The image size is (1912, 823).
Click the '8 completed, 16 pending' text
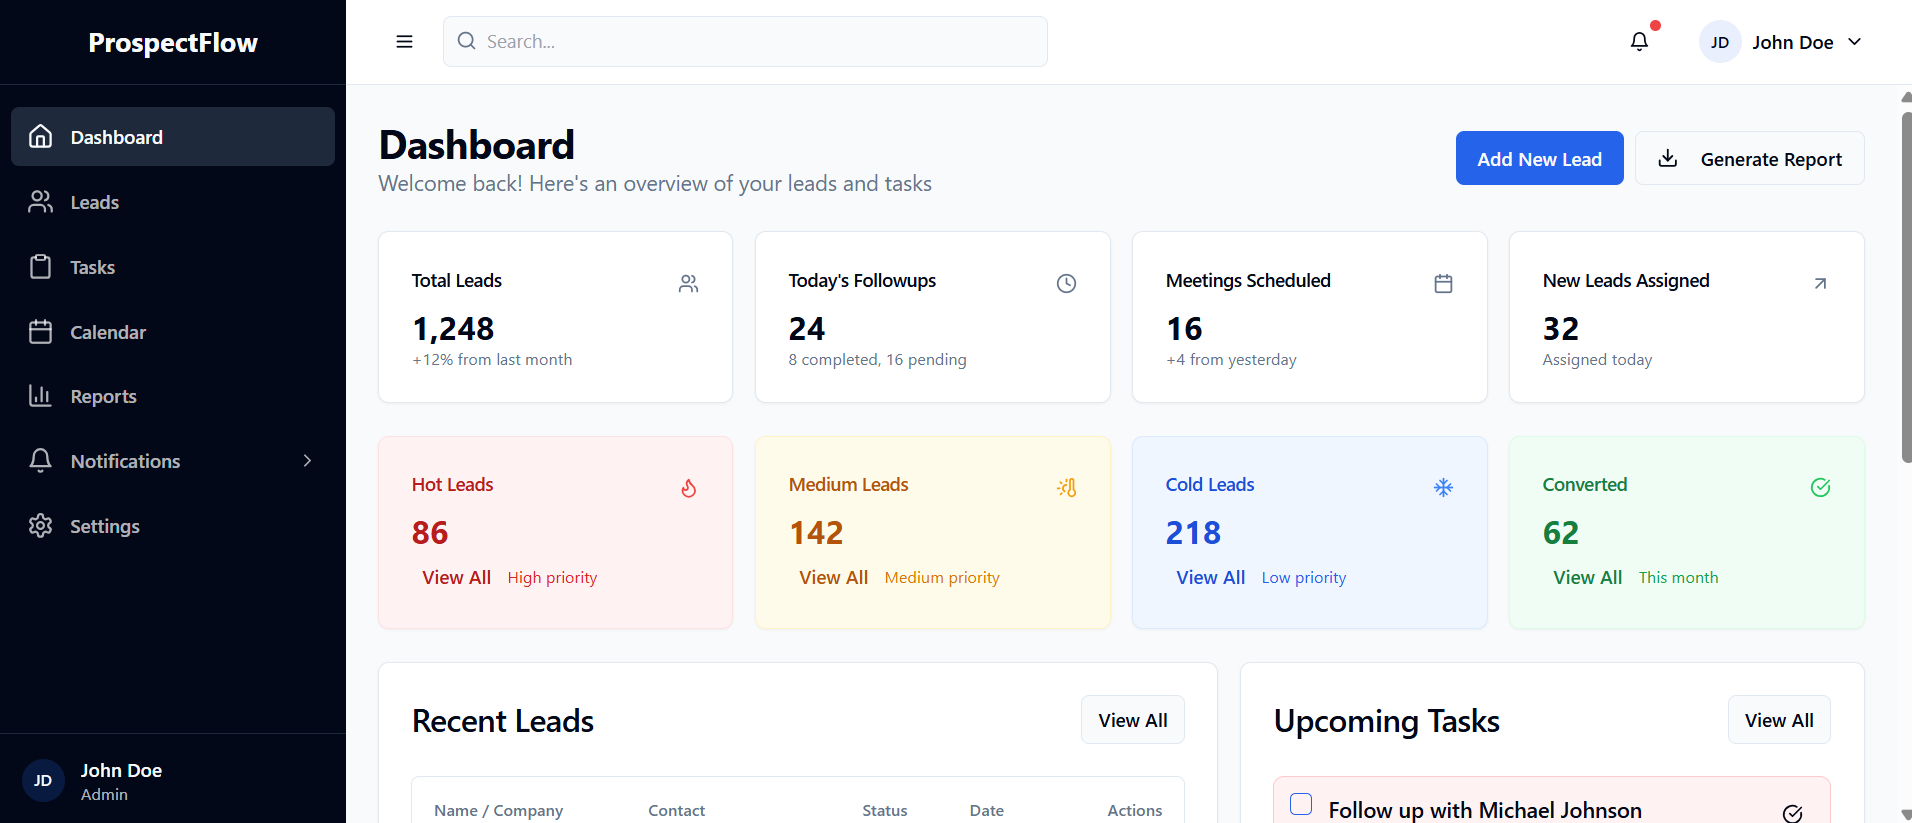(877, 359)
